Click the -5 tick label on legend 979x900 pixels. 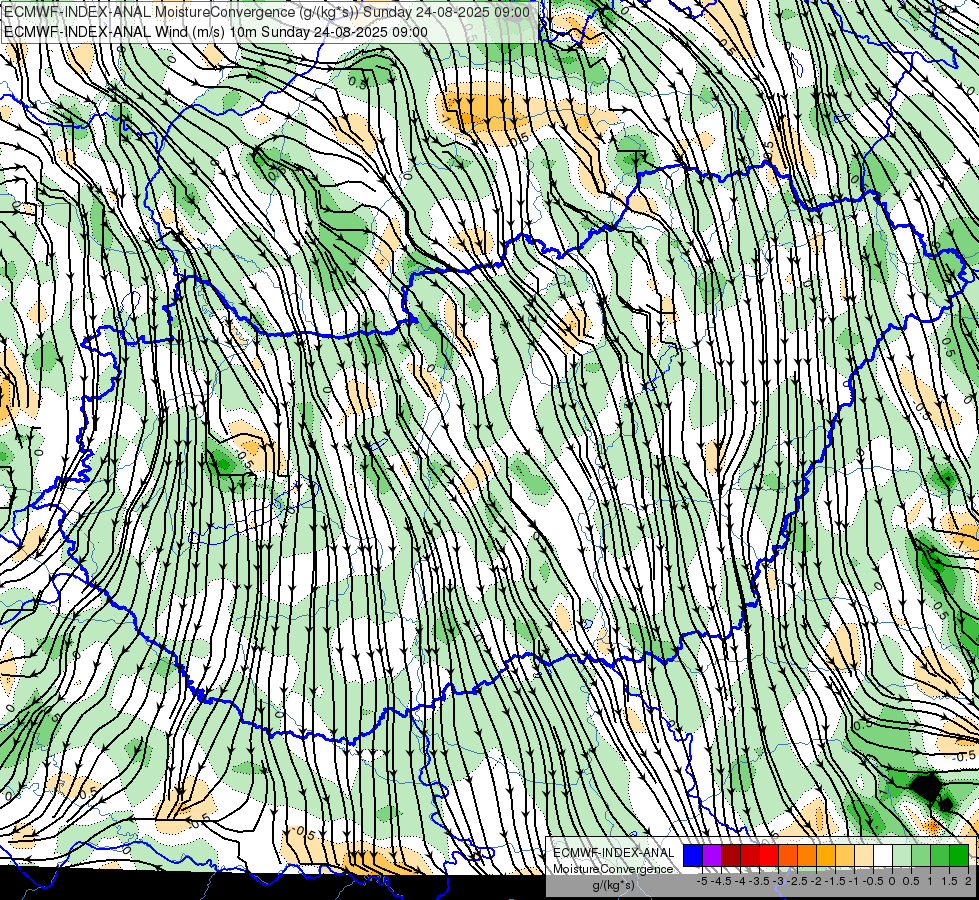click(702, 881)
